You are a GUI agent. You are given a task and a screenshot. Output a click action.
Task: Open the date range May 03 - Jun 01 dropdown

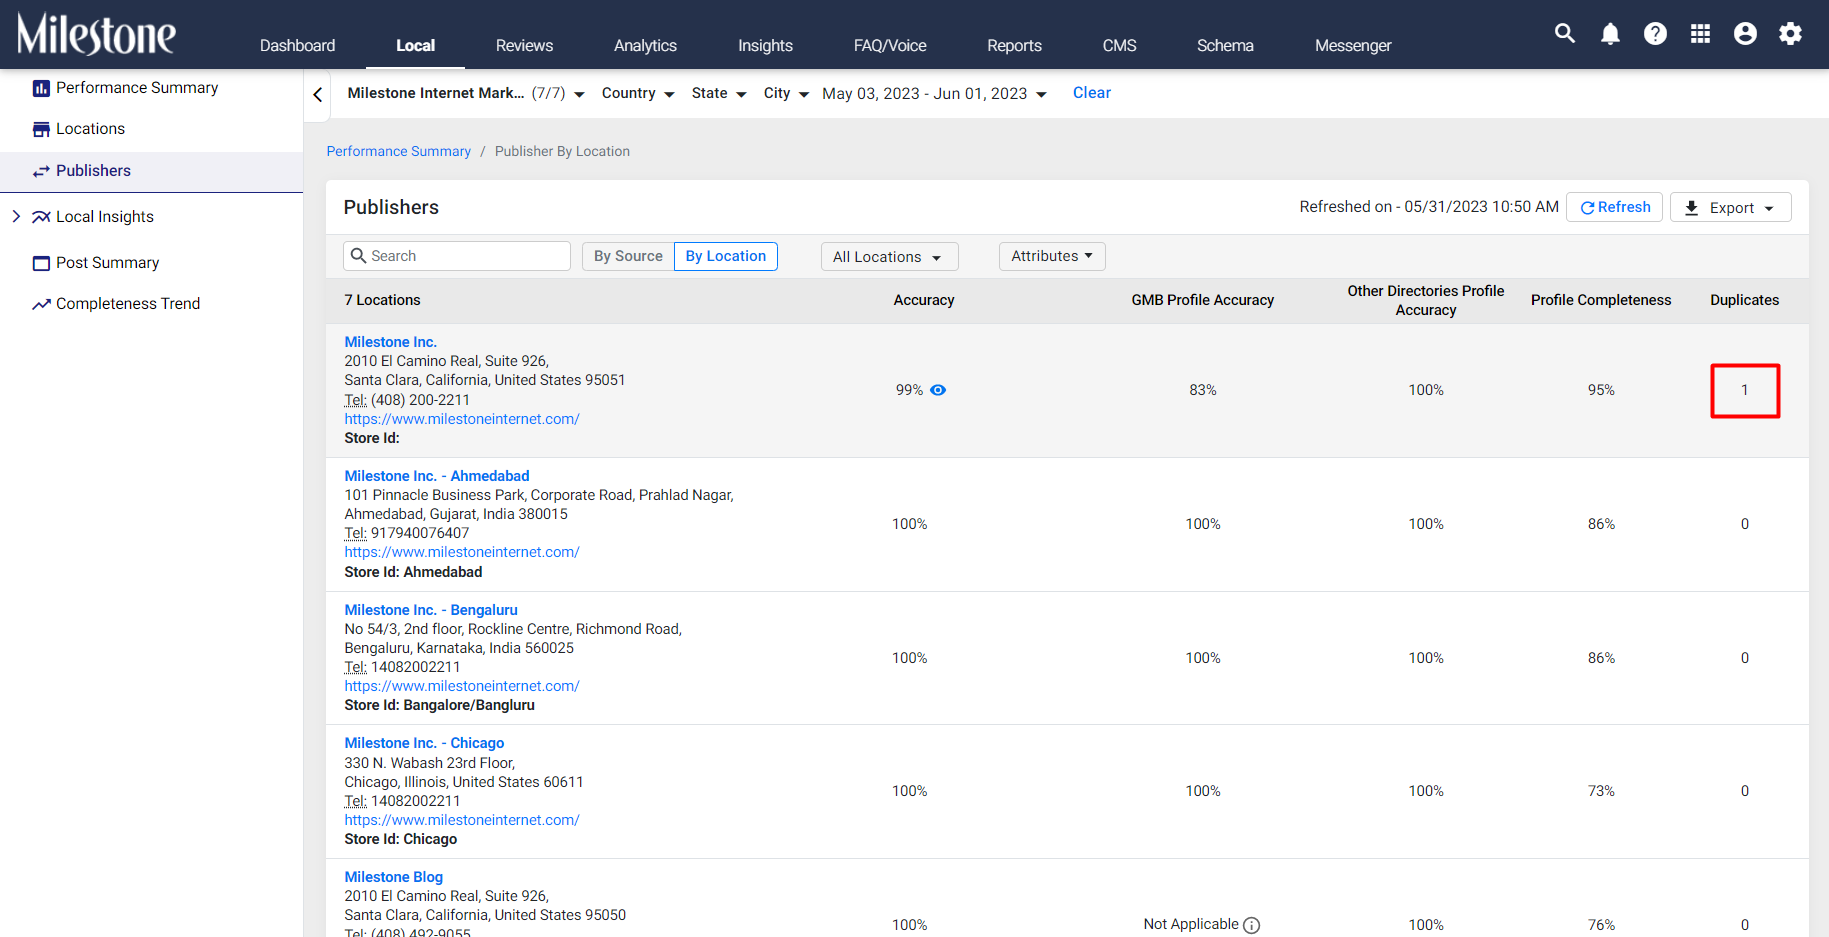(x=935, y=94)
